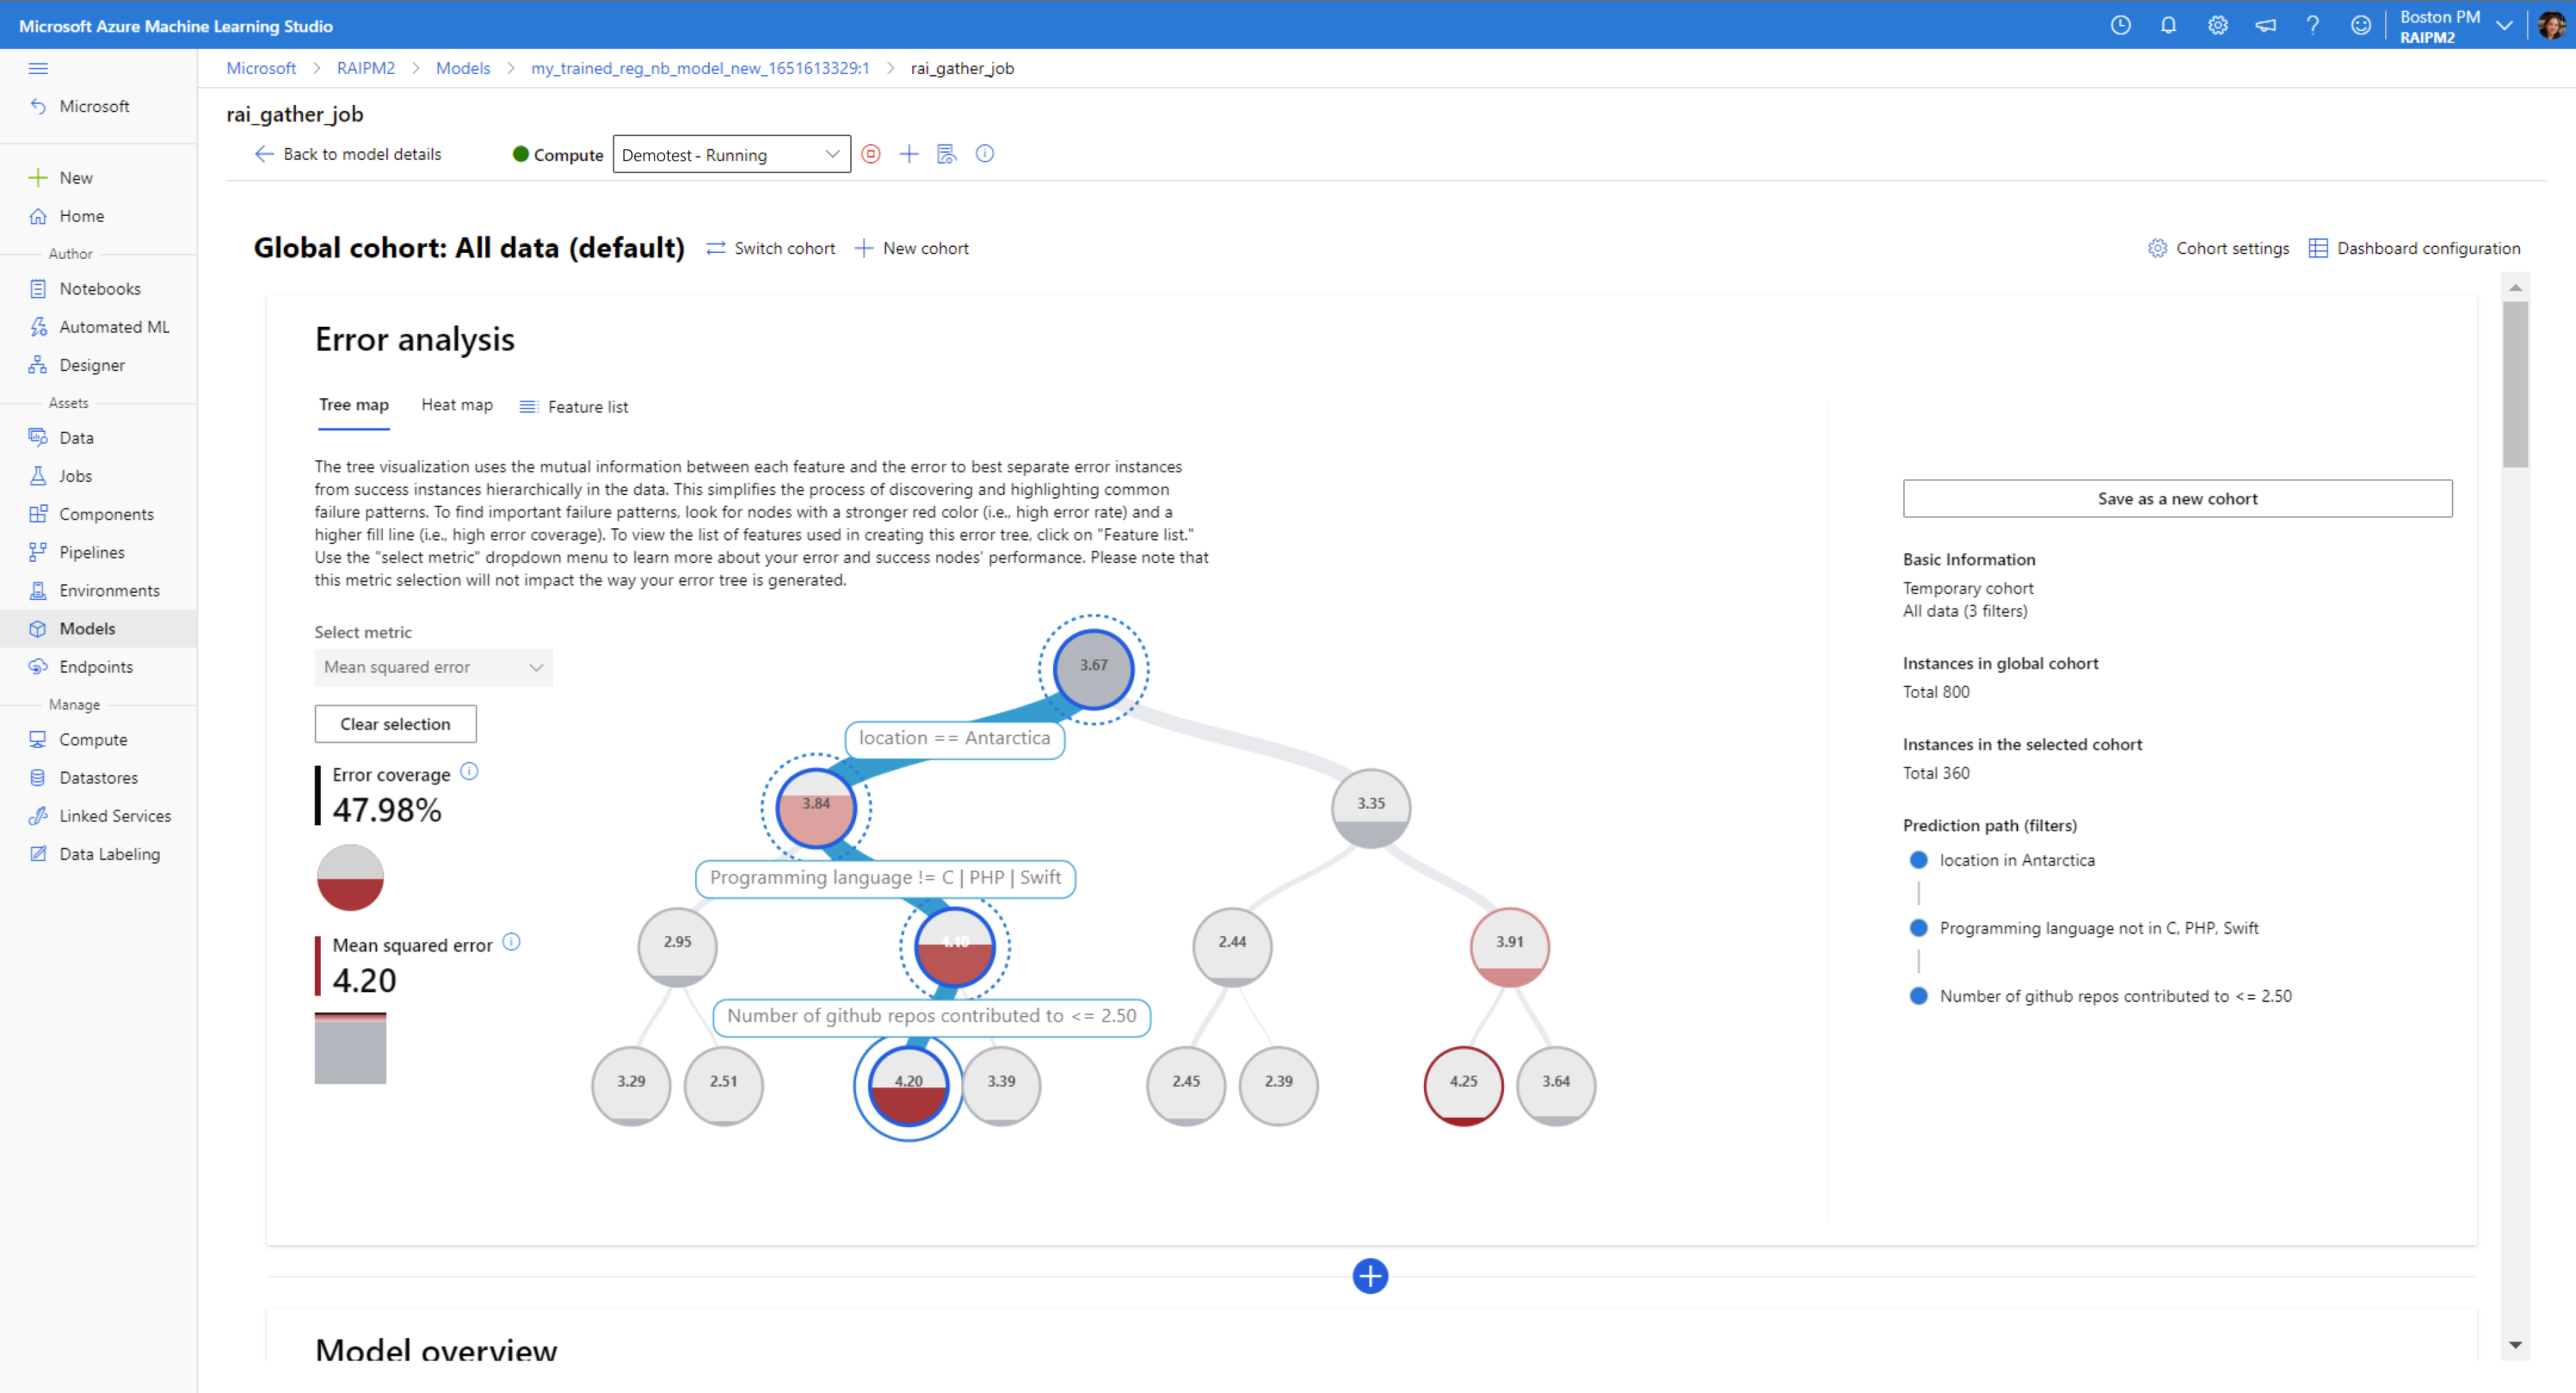Screen dimensions: 2576x1393
Task: Open the Jobs section
Action: pyautogui.click(x=74, y=475)
